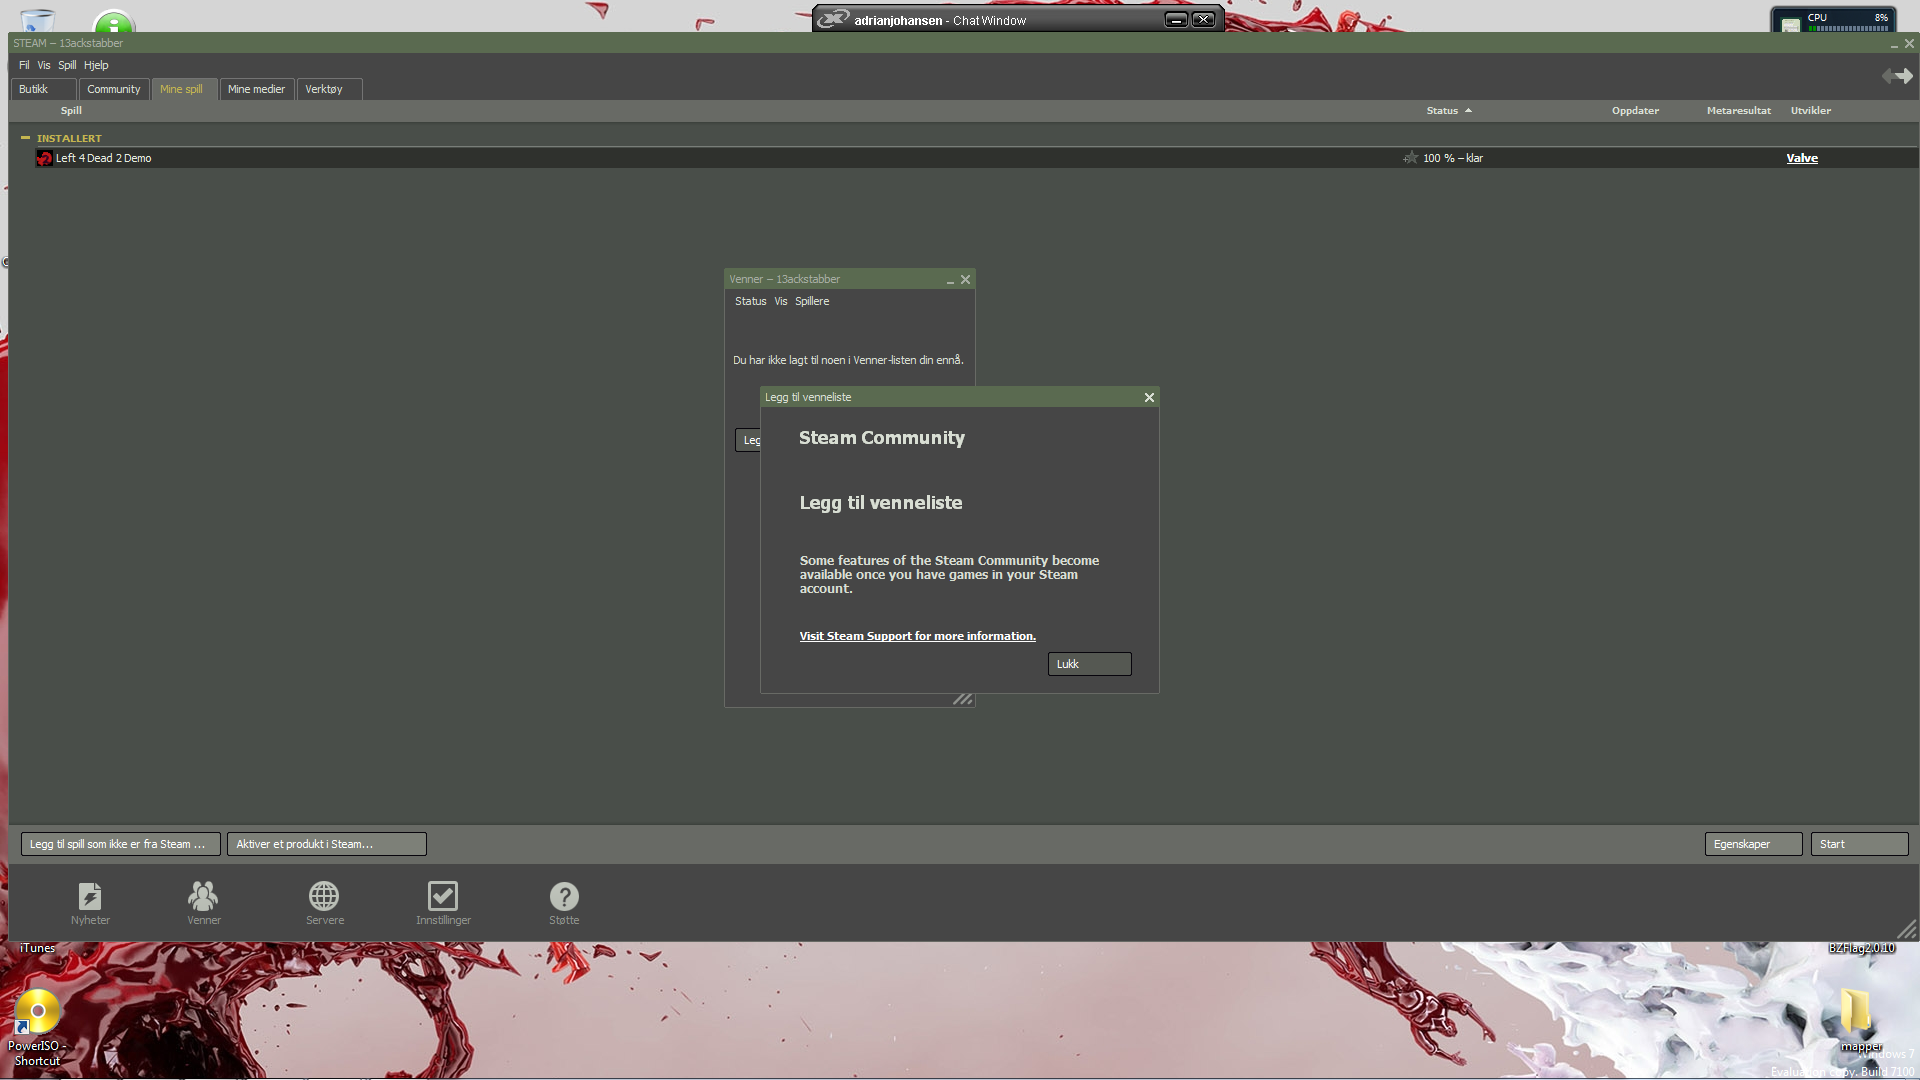The image size is (1920, 1080).
Task: Click the Venner window resize grip
Action: 963,699
